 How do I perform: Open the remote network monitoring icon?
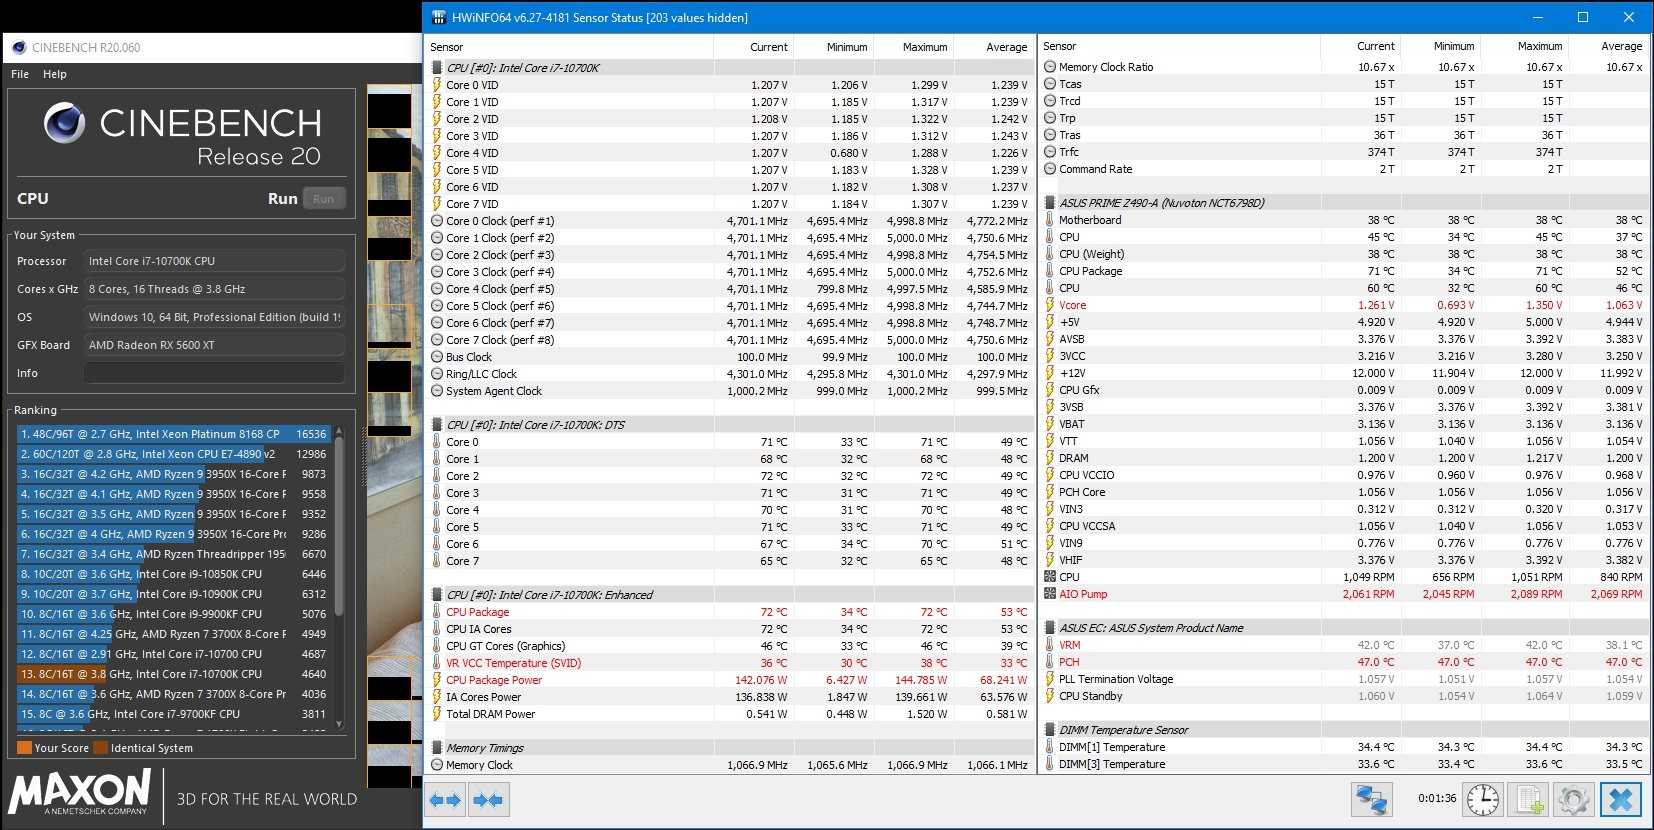point(1371,800)
